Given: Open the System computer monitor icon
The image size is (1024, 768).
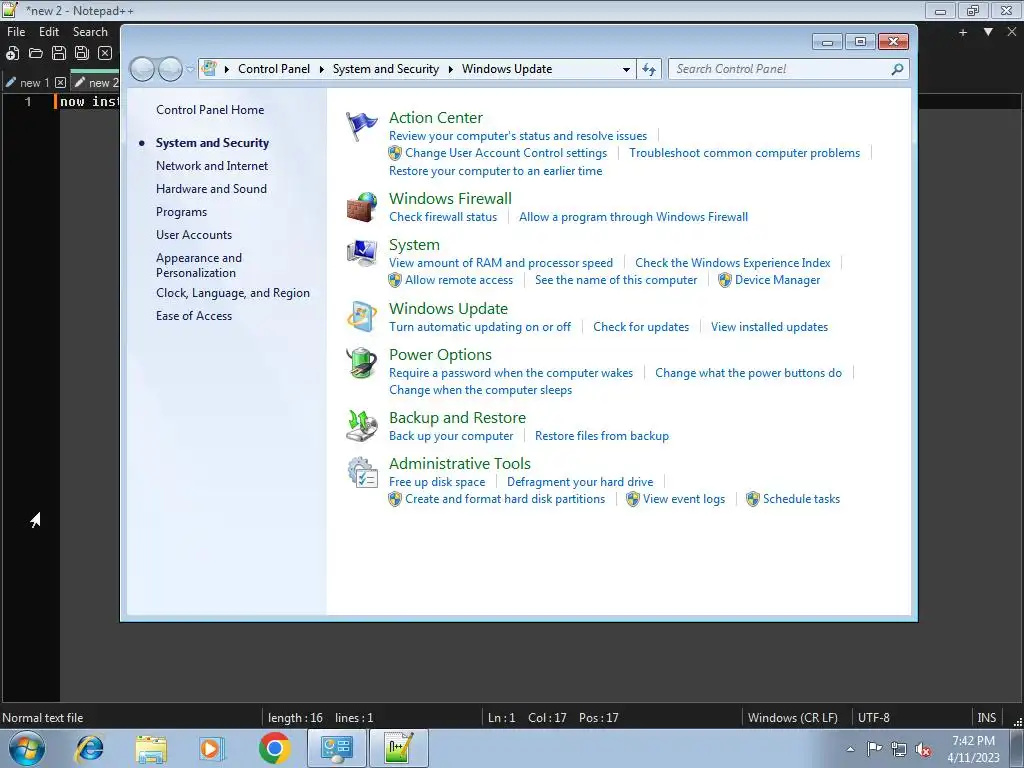Looking at the screenshot, I should point(361,253).
